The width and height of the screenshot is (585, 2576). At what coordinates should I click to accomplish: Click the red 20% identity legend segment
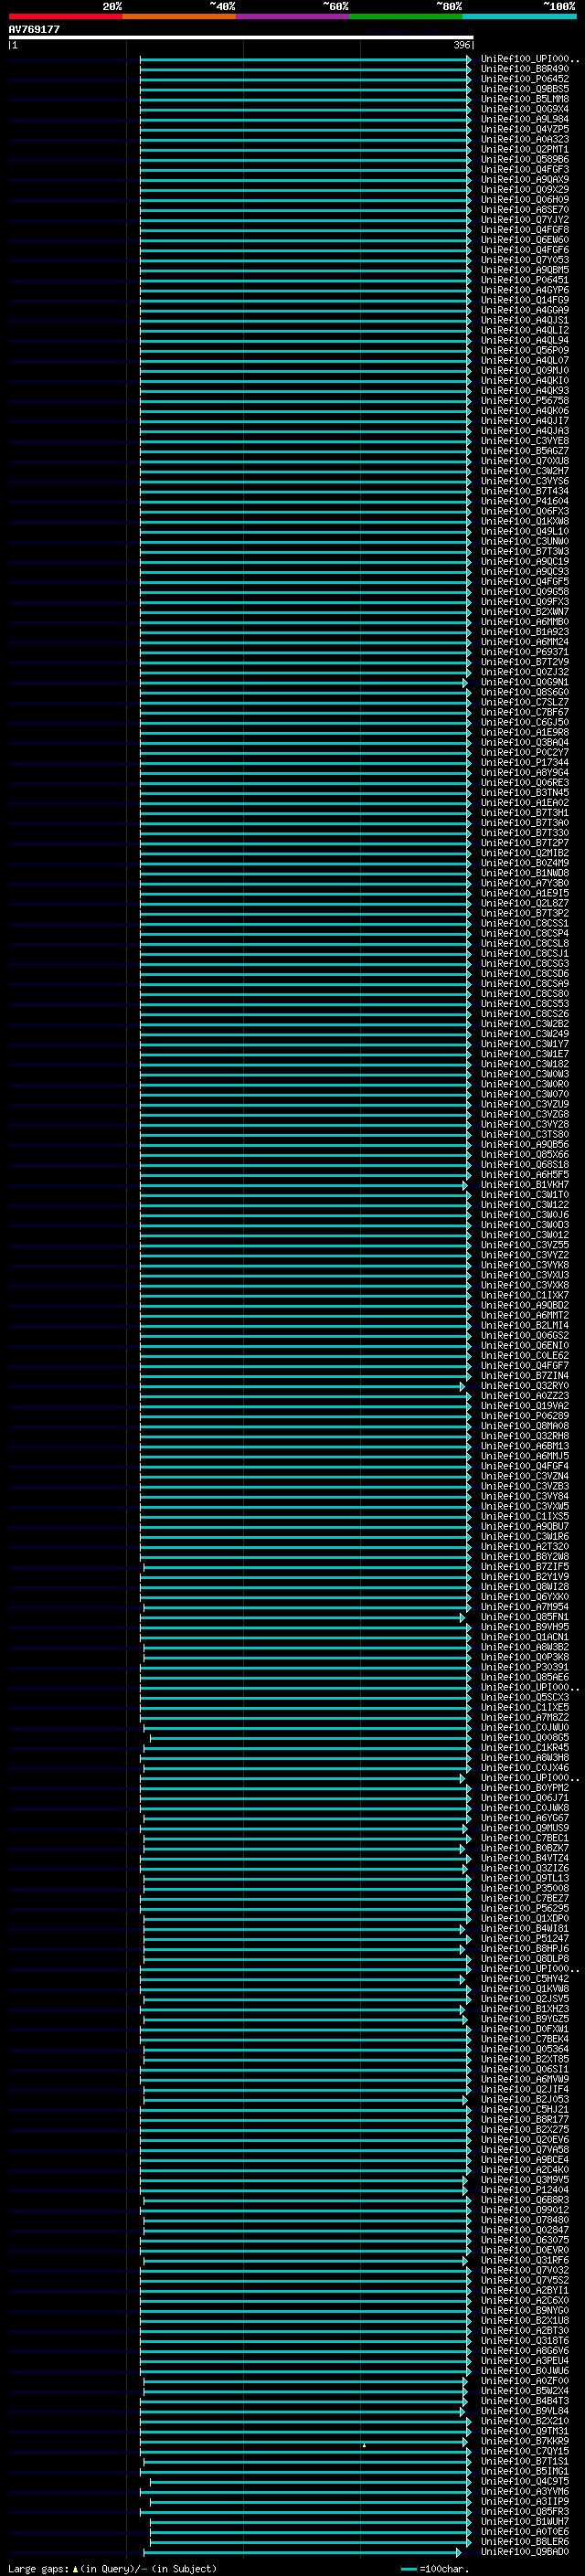click(65, 16)
